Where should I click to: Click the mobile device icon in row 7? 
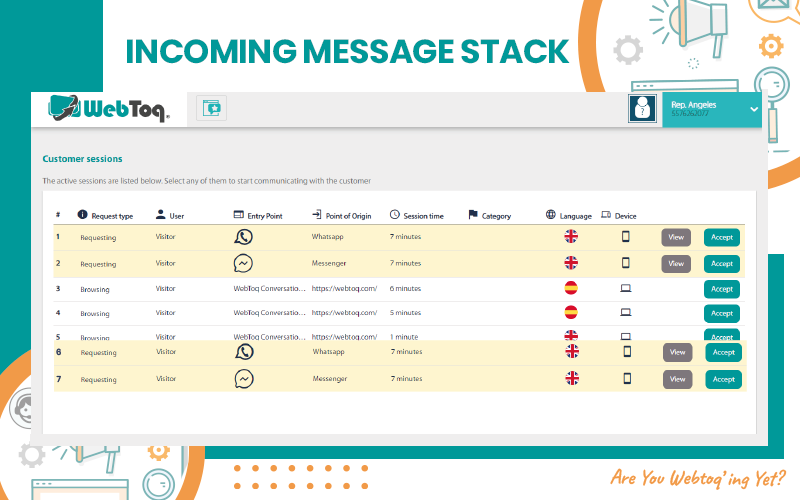[x=627, y=379]
